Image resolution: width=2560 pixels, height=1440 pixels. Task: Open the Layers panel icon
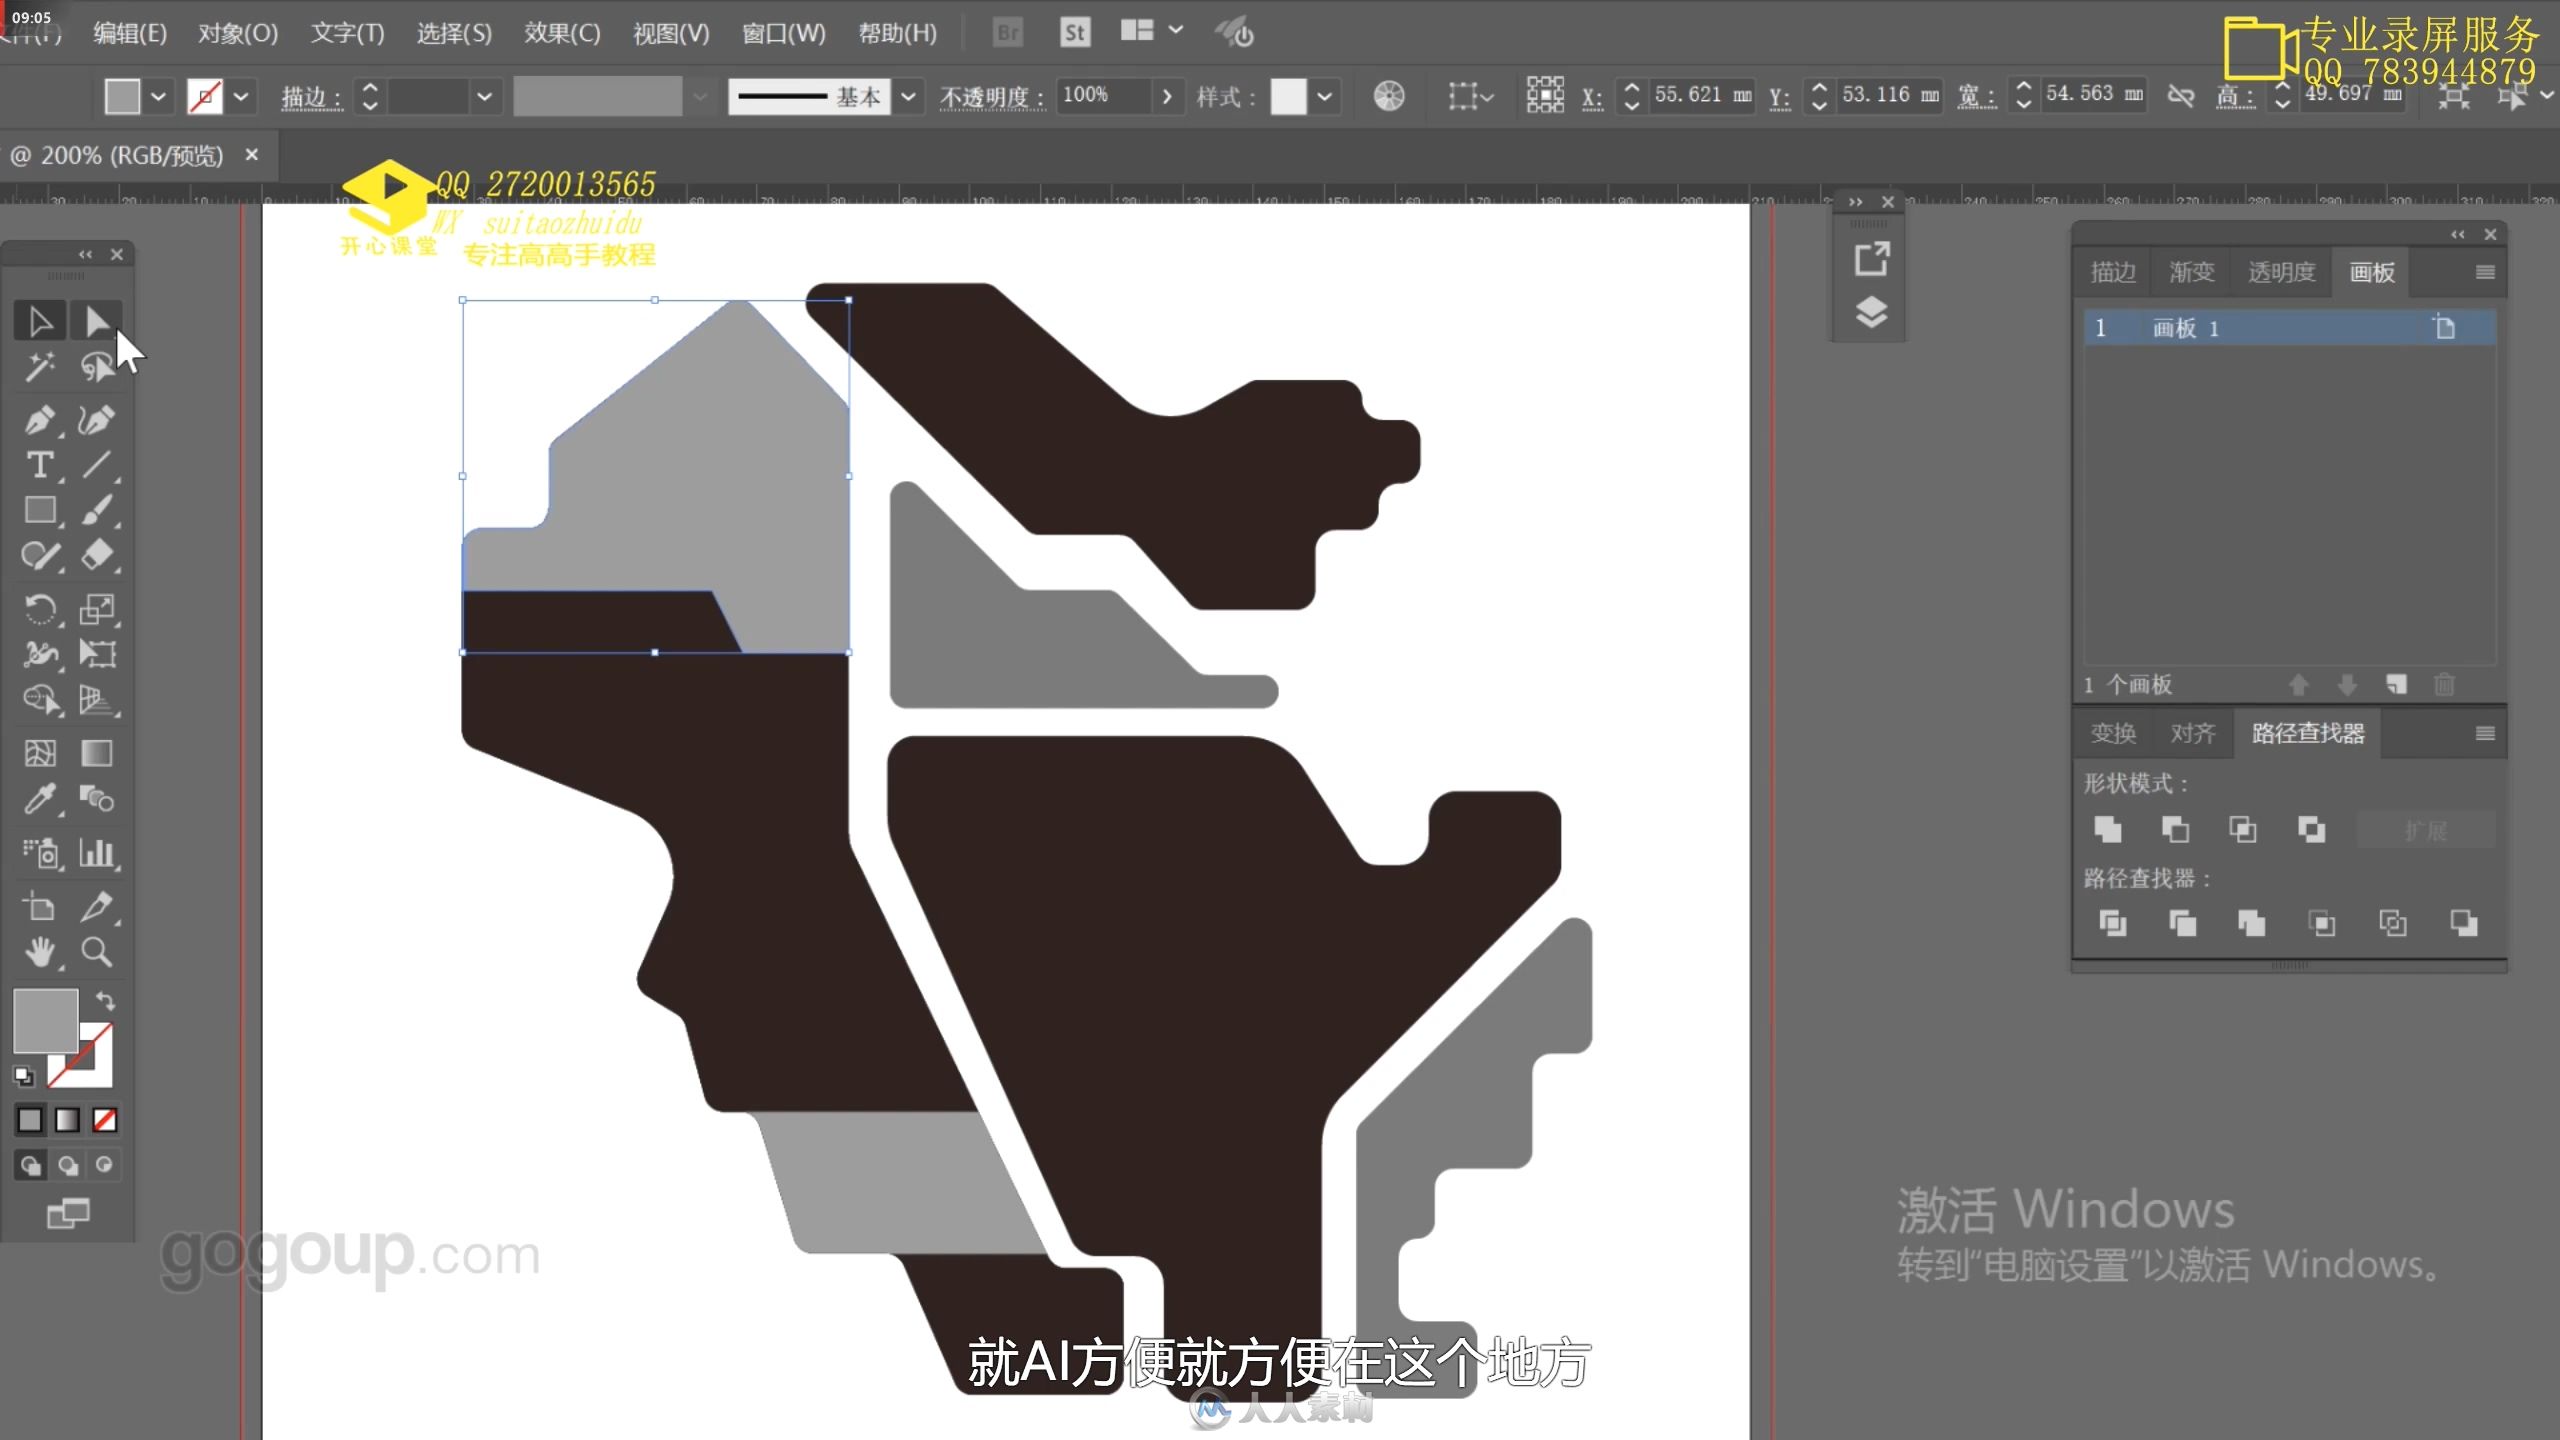tap(1871, 313)
